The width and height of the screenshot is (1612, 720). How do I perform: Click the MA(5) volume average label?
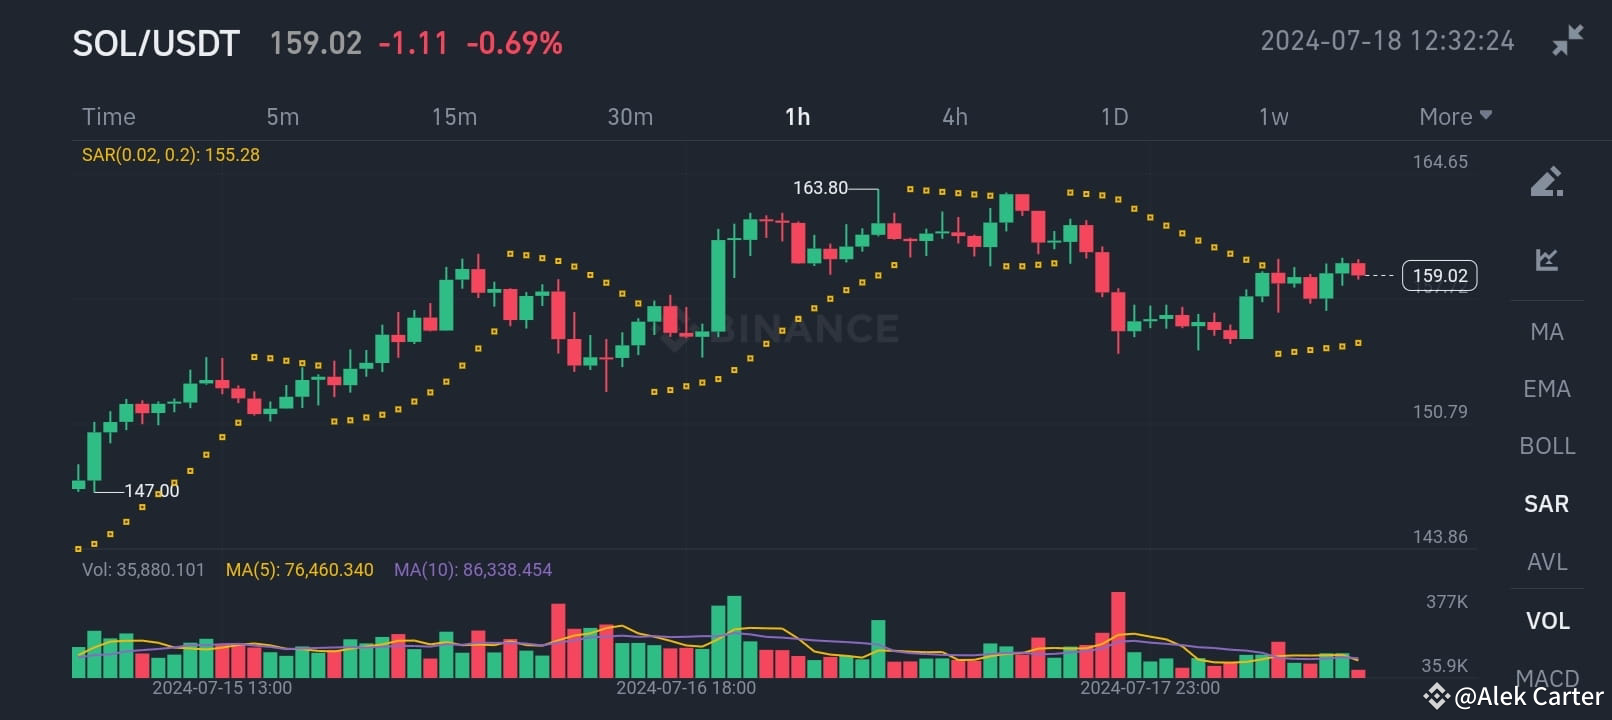300,569
